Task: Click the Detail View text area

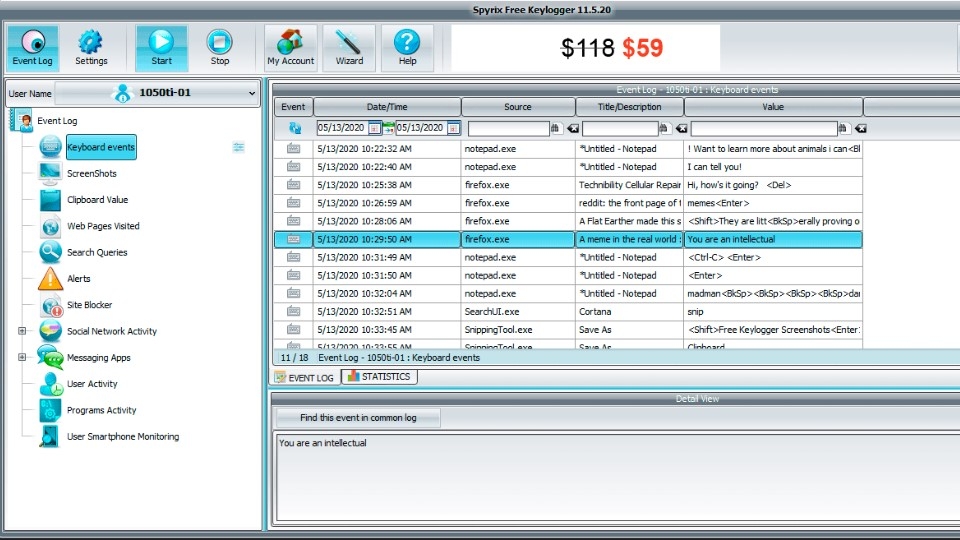Action: pyautogui.click(x=618, y=478)
